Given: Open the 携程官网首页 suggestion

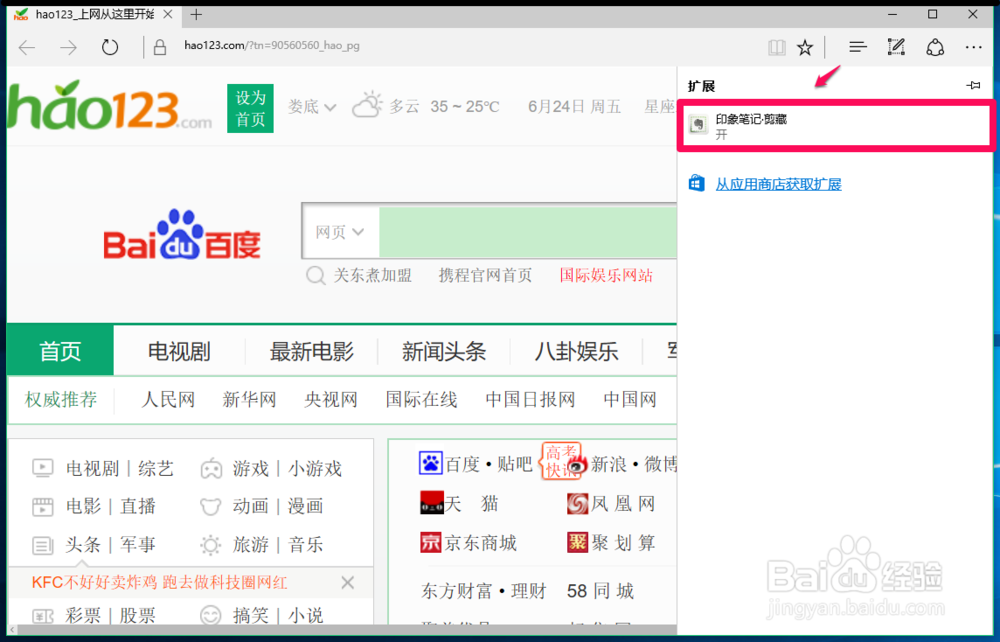Looking at the screenshot, I should [485, 275].
